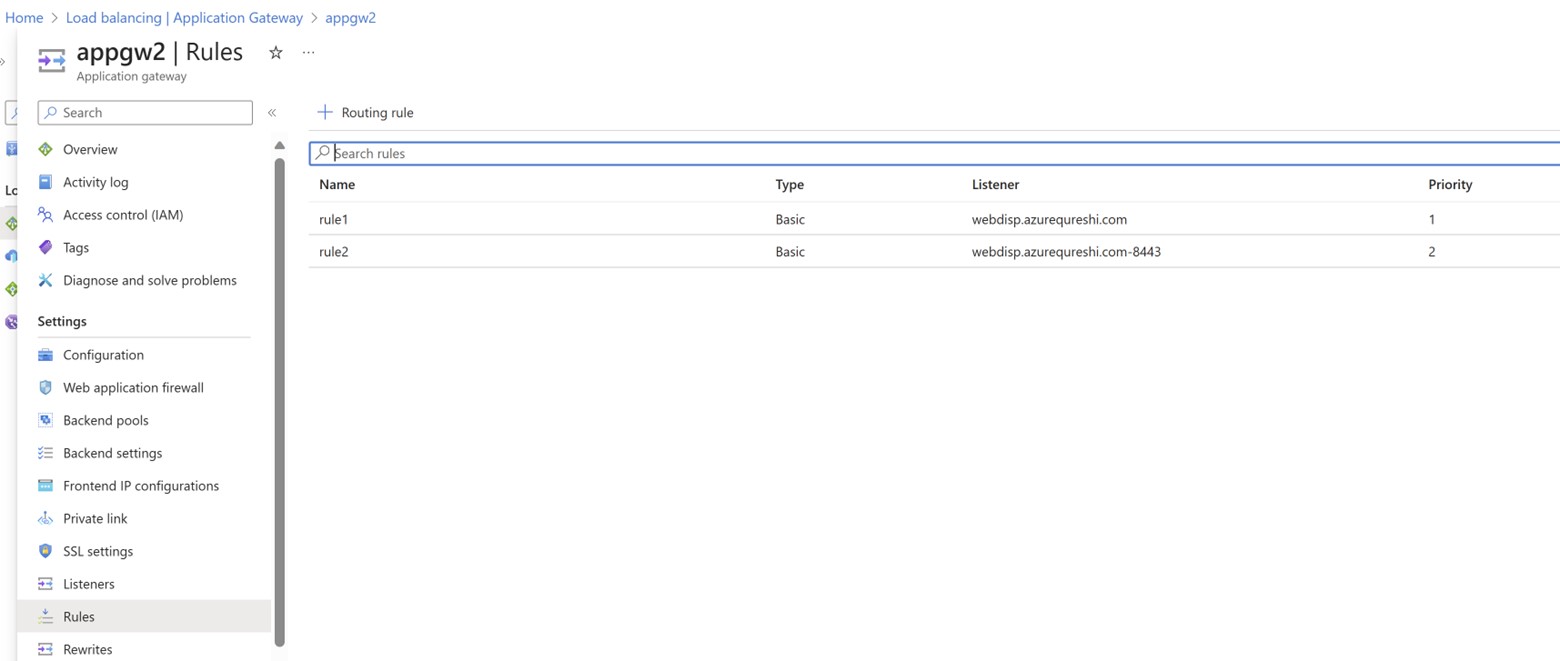Screen dimensions: 1560x661
Task: Go to Load balancing Application Gateway breadcrumb
Action: point(184,17)
